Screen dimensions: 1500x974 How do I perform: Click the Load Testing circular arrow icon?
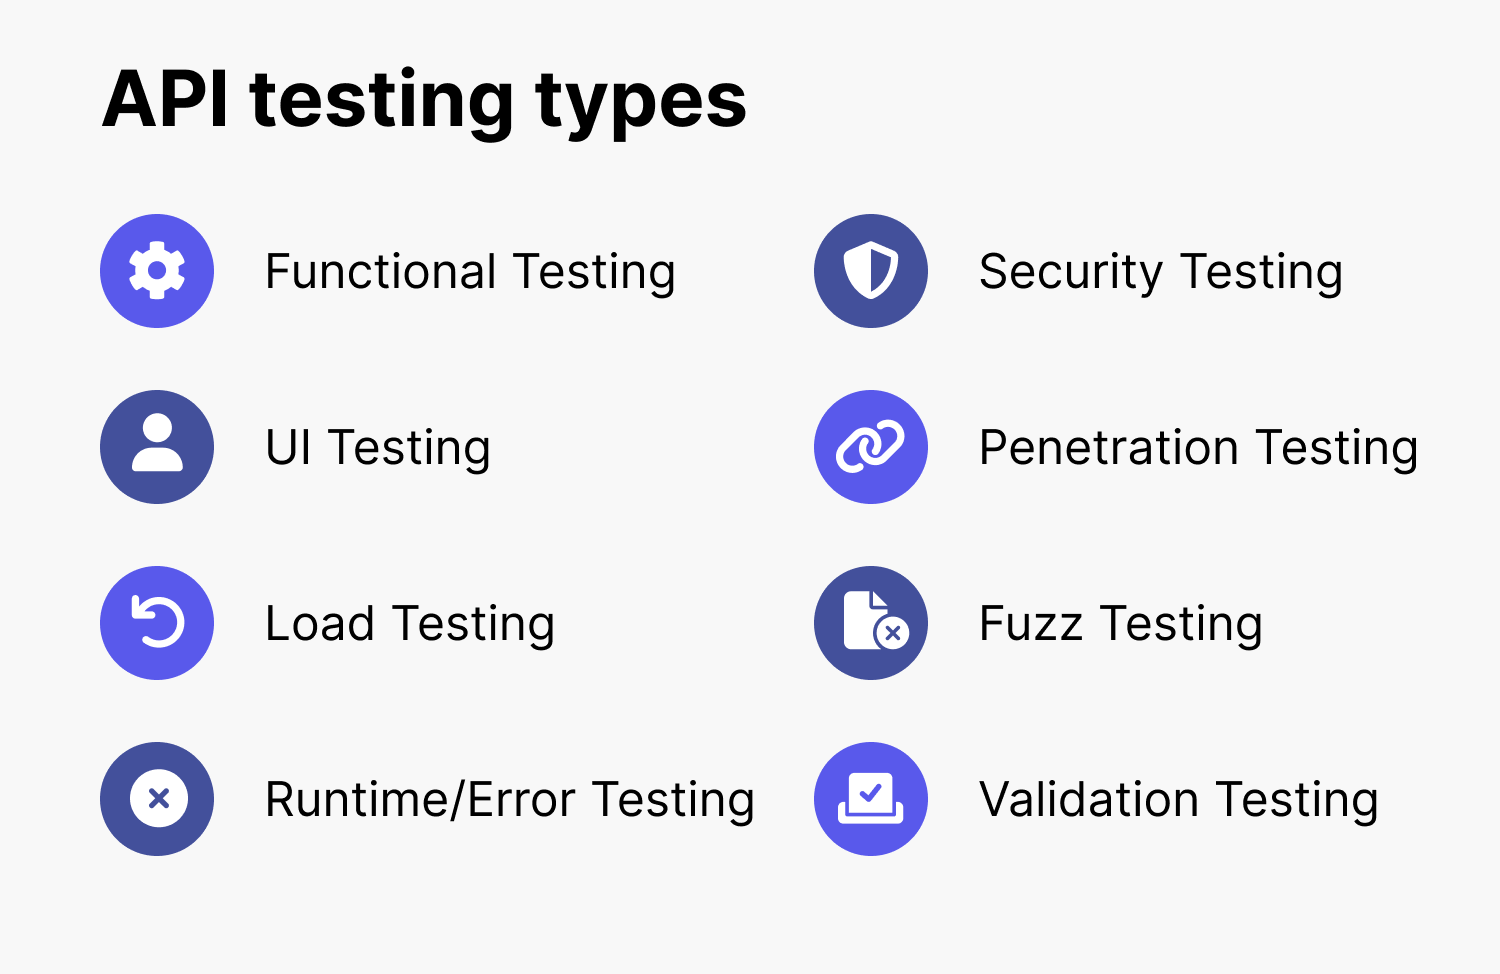(157, 623)
